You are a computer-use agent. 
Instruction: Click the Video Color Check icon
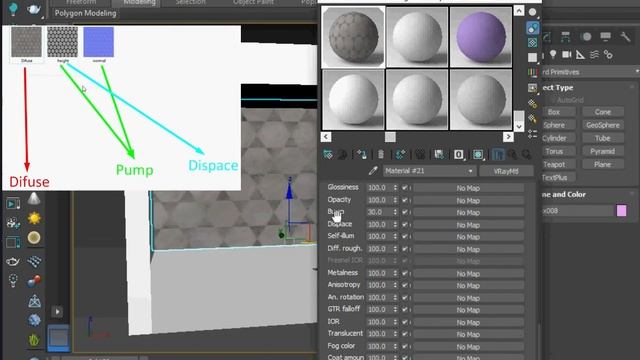[532, 73]
